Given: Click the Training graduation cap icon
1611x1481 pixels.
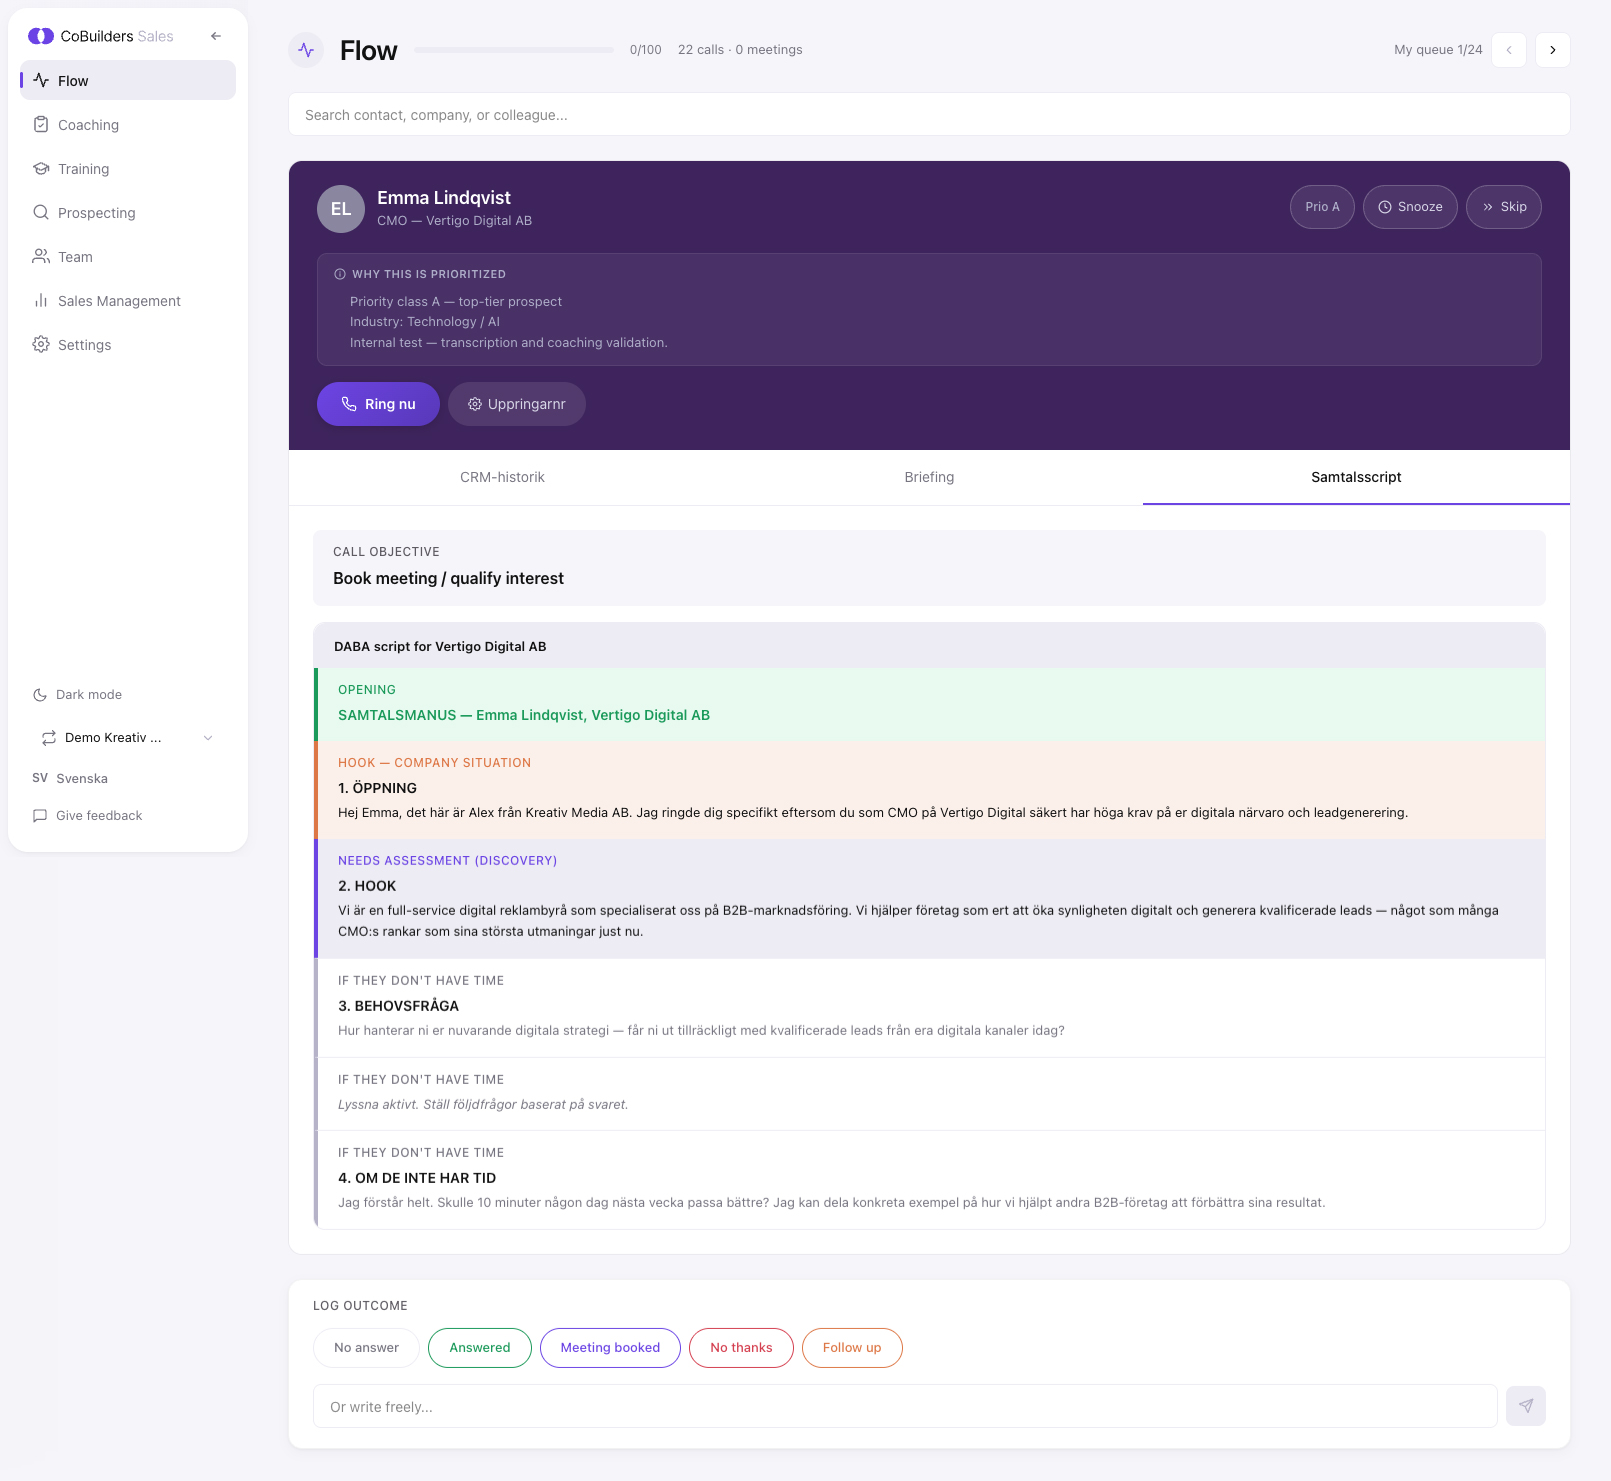Looking at the screenshot, I should coord(41,168).
